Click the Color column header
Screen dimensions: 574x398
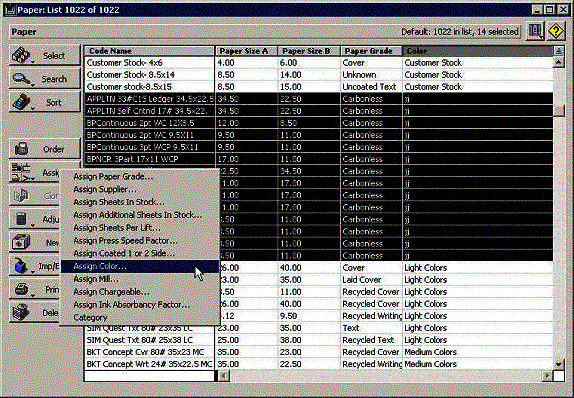(x=478, y=51)
